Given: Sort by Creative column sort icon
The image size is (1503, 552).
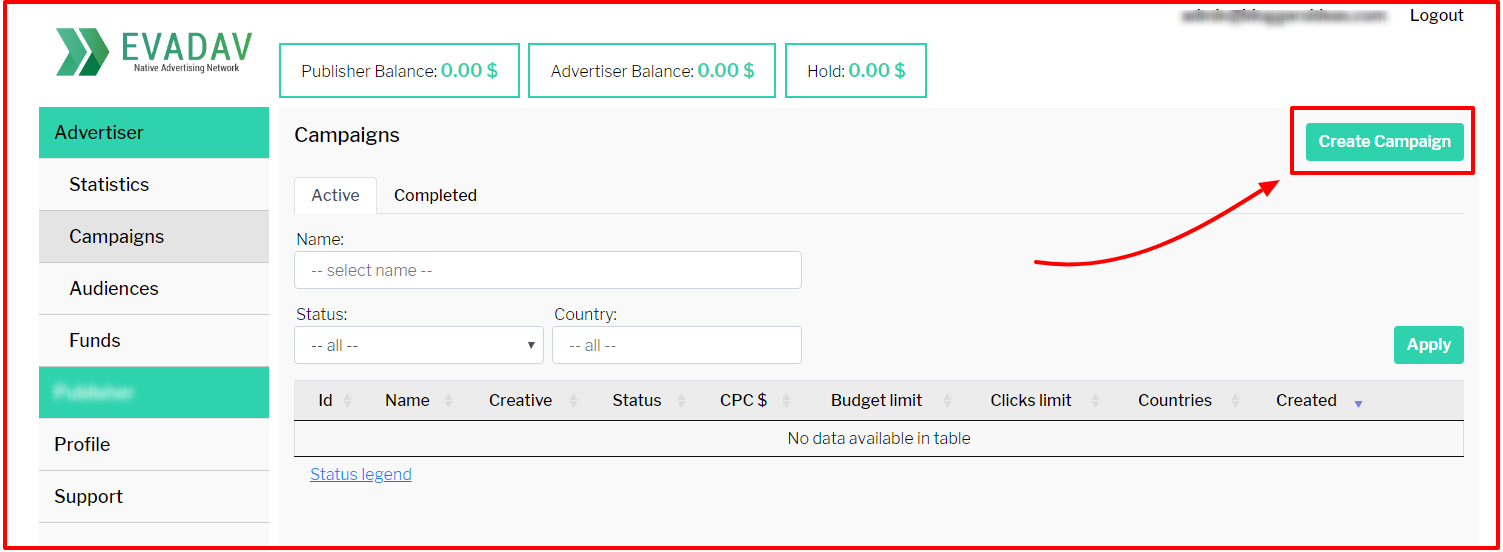Looking at the screenshot, I should click(573, 401).
